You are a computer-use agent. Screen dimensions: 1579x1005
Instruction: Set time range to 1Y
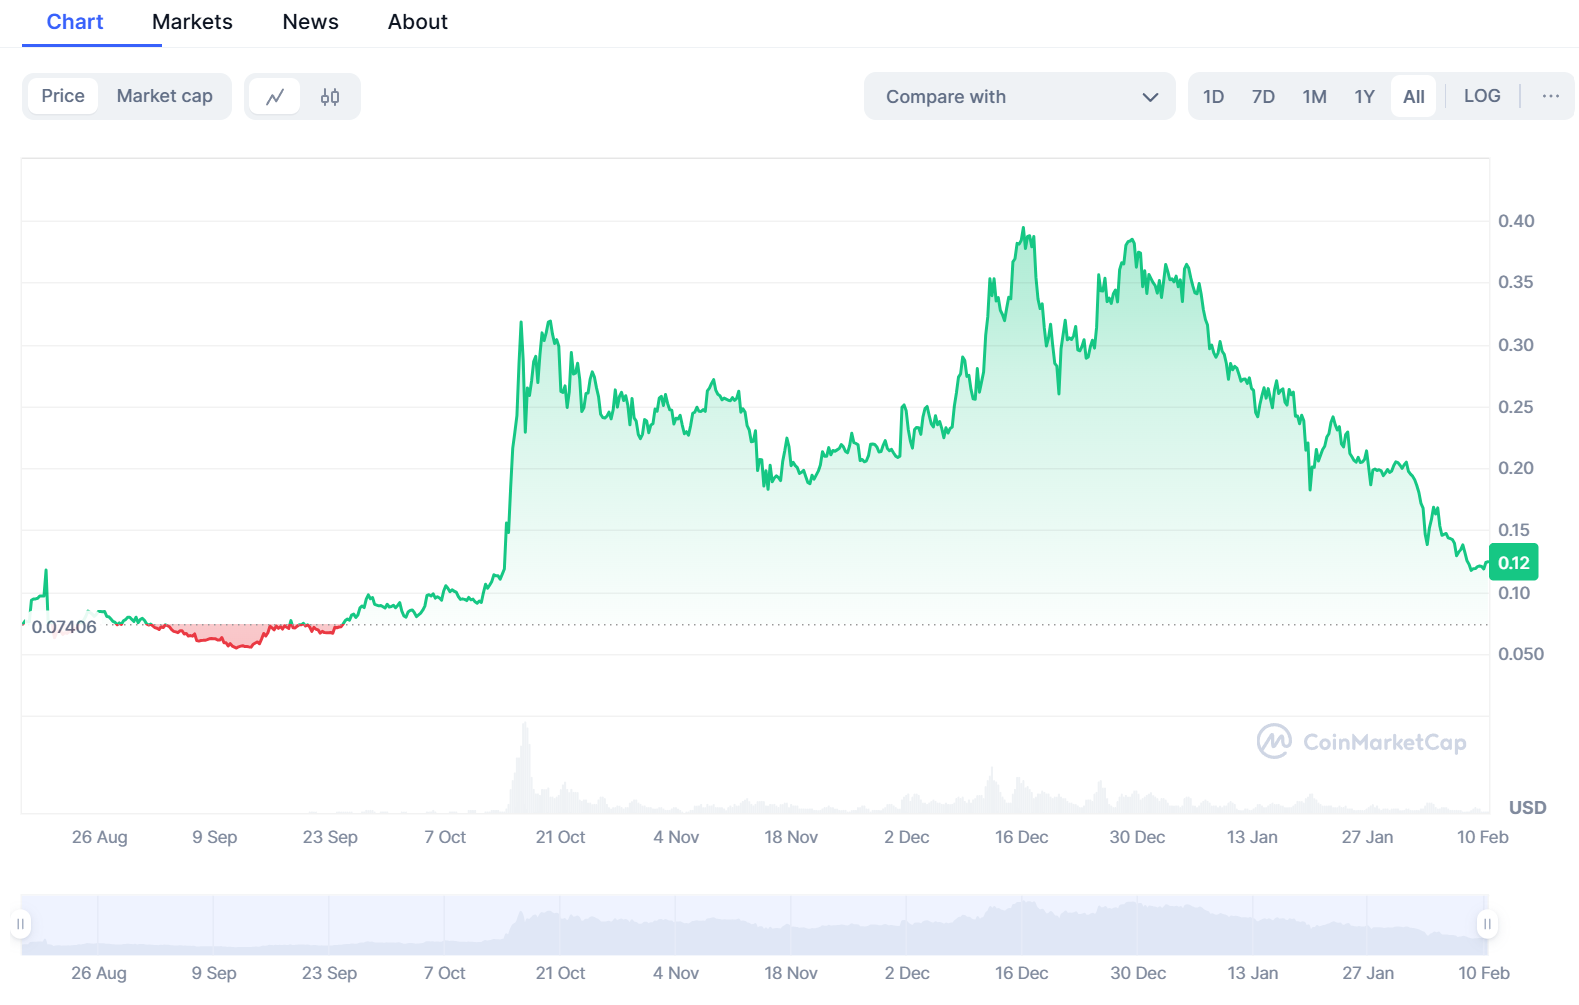click(x=1364, y=97)
